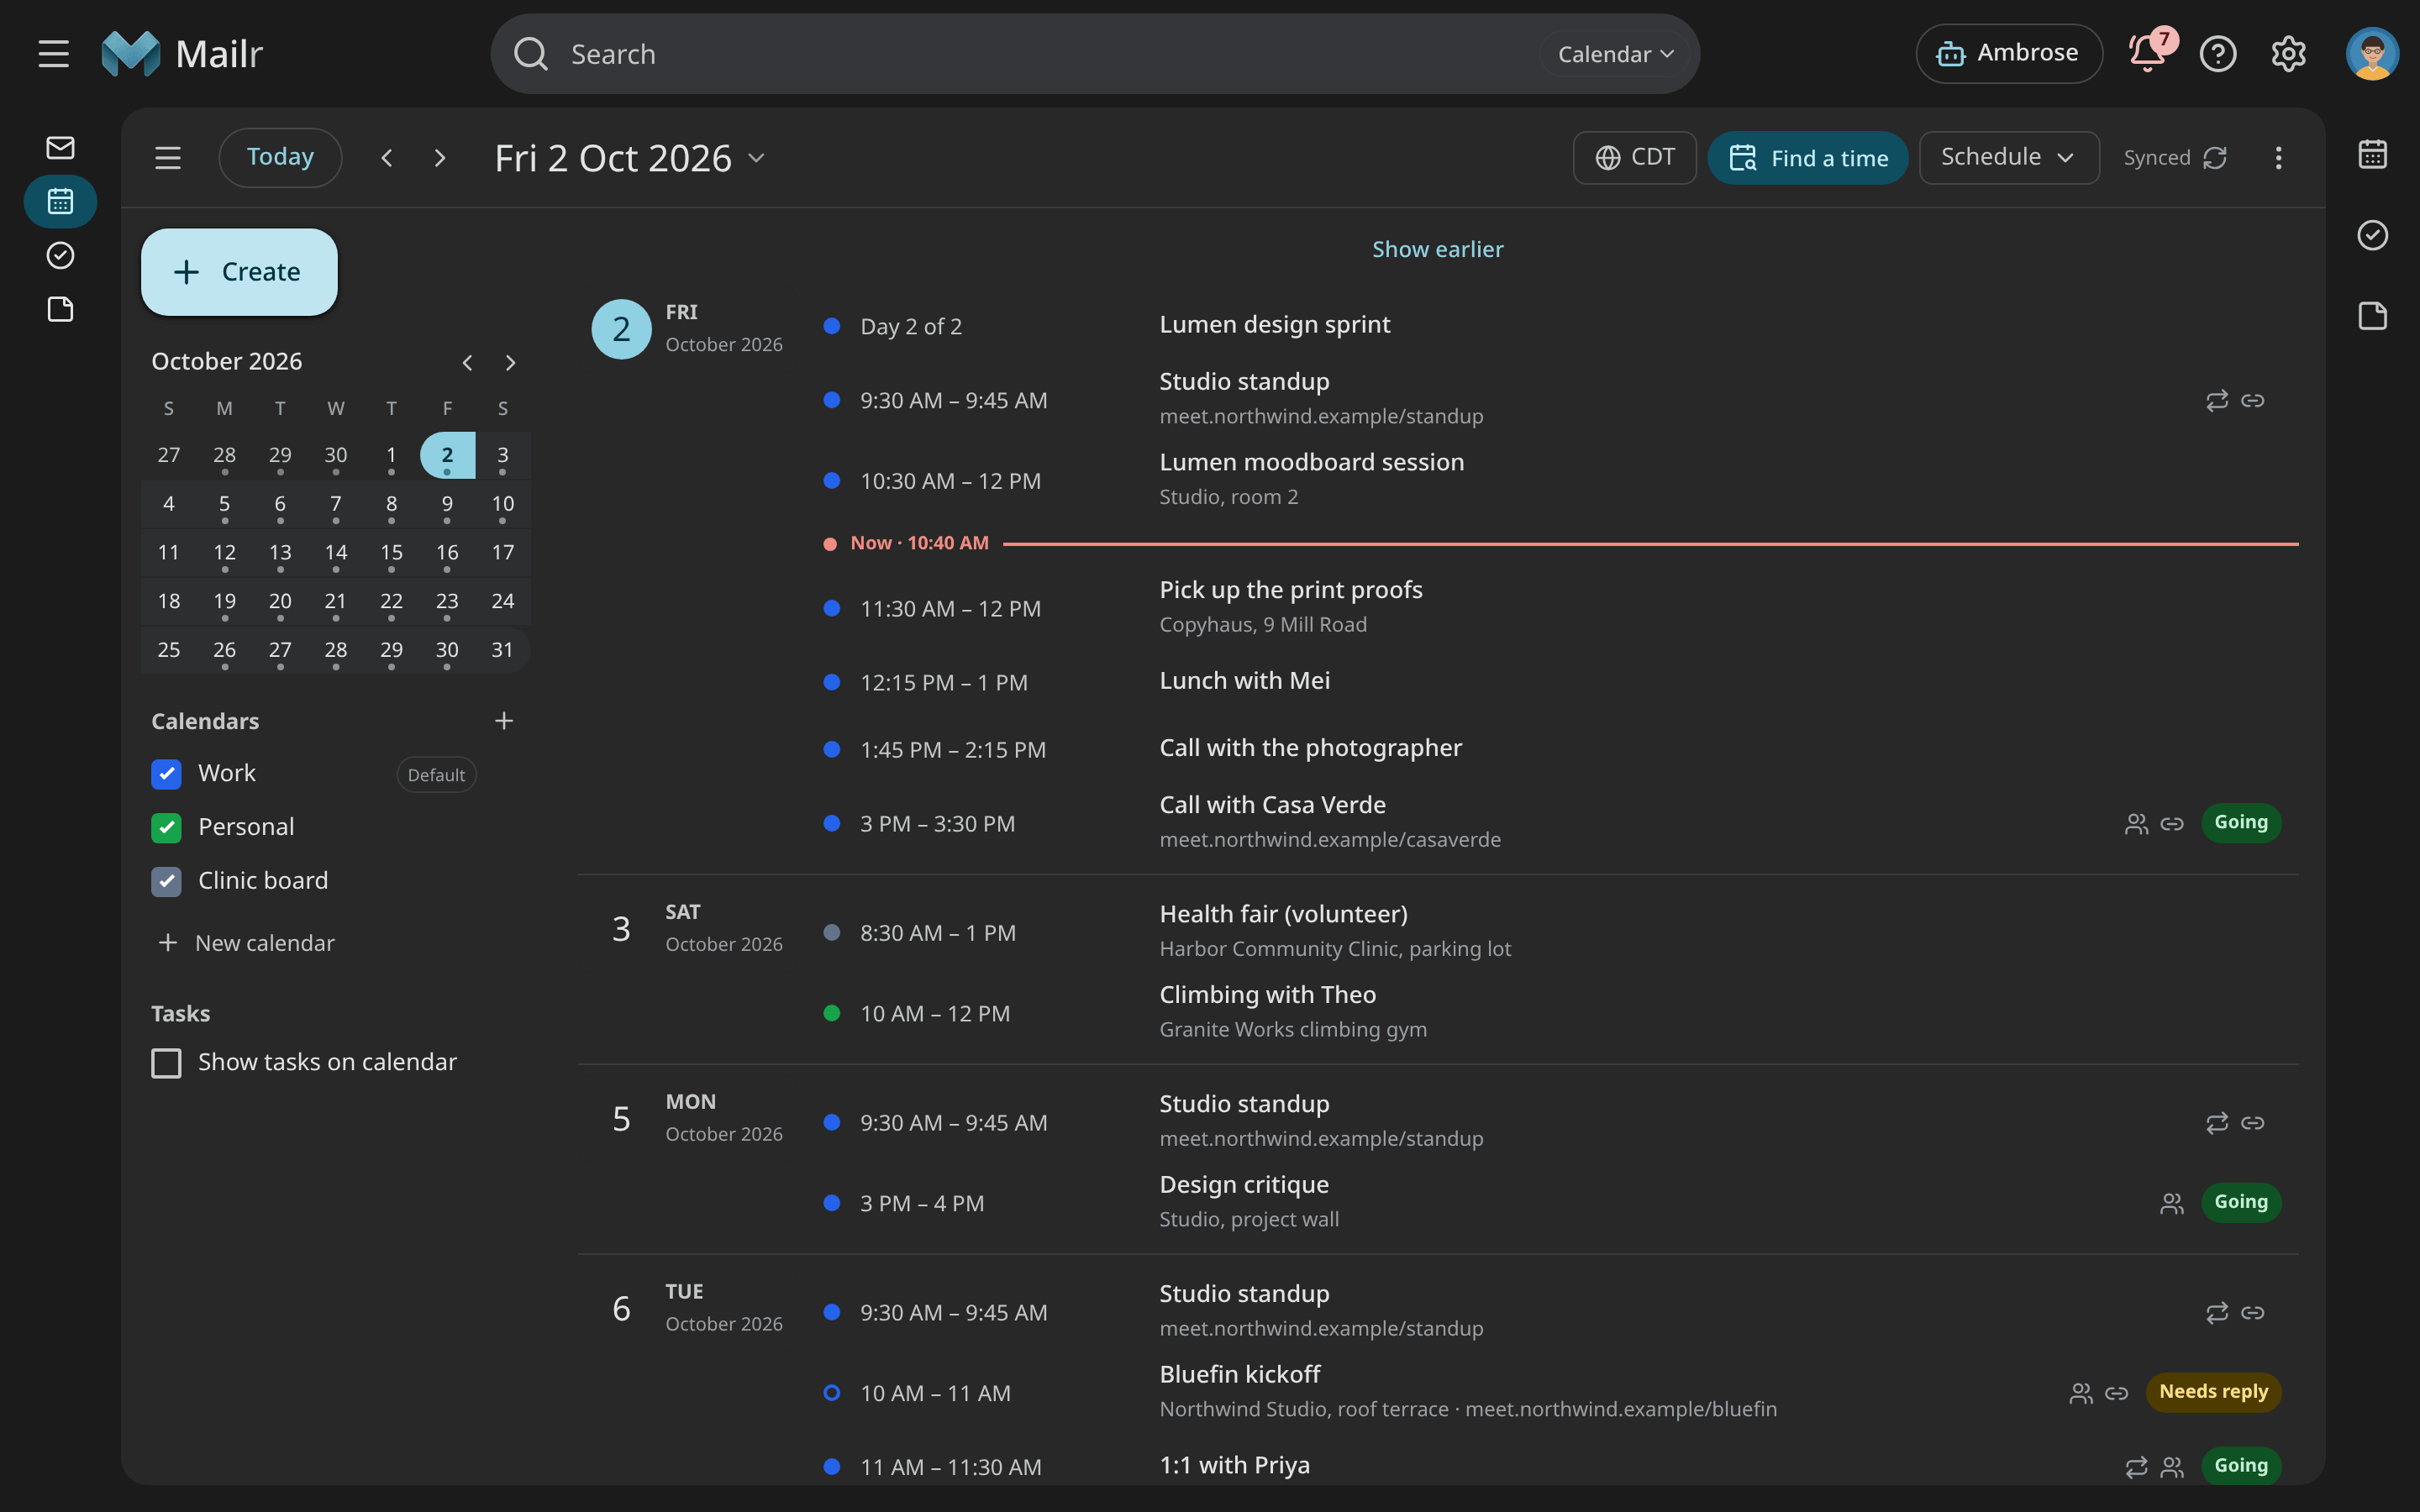Expand the Fri 2 Oct 2026 date picker
The height and width of the screenshot is (1512, 2420).
(630, 158)
